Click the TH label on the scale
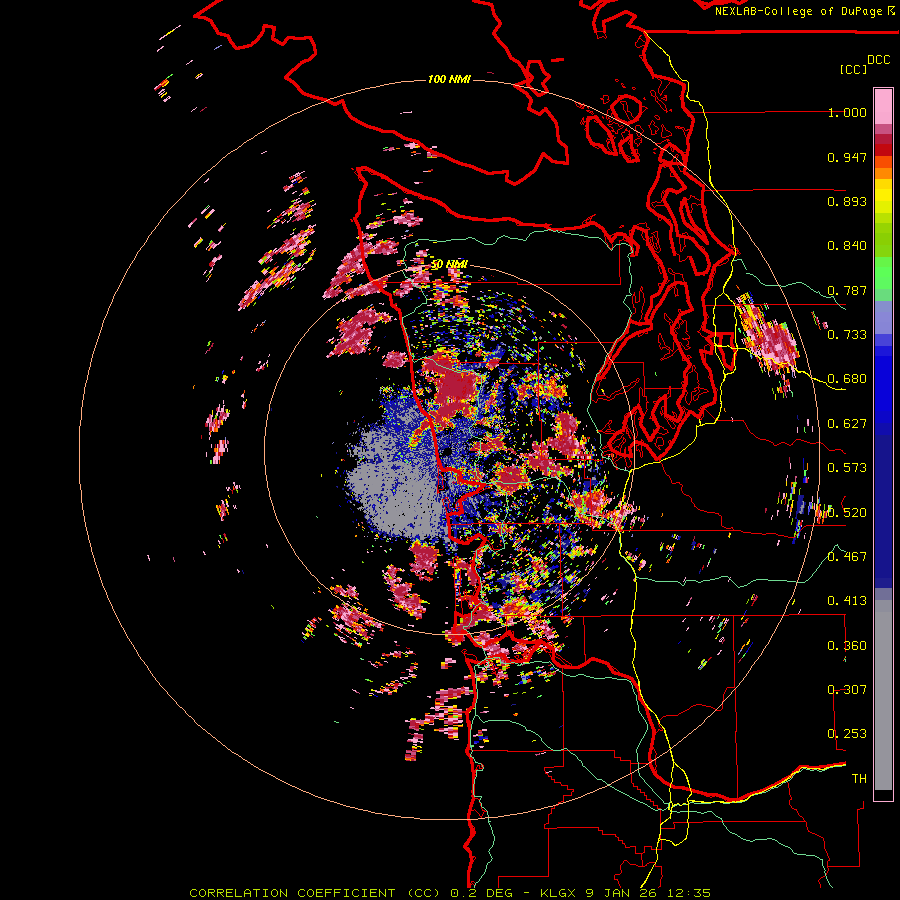The width and height of the screenshot is (900, 900). (859, 779)
